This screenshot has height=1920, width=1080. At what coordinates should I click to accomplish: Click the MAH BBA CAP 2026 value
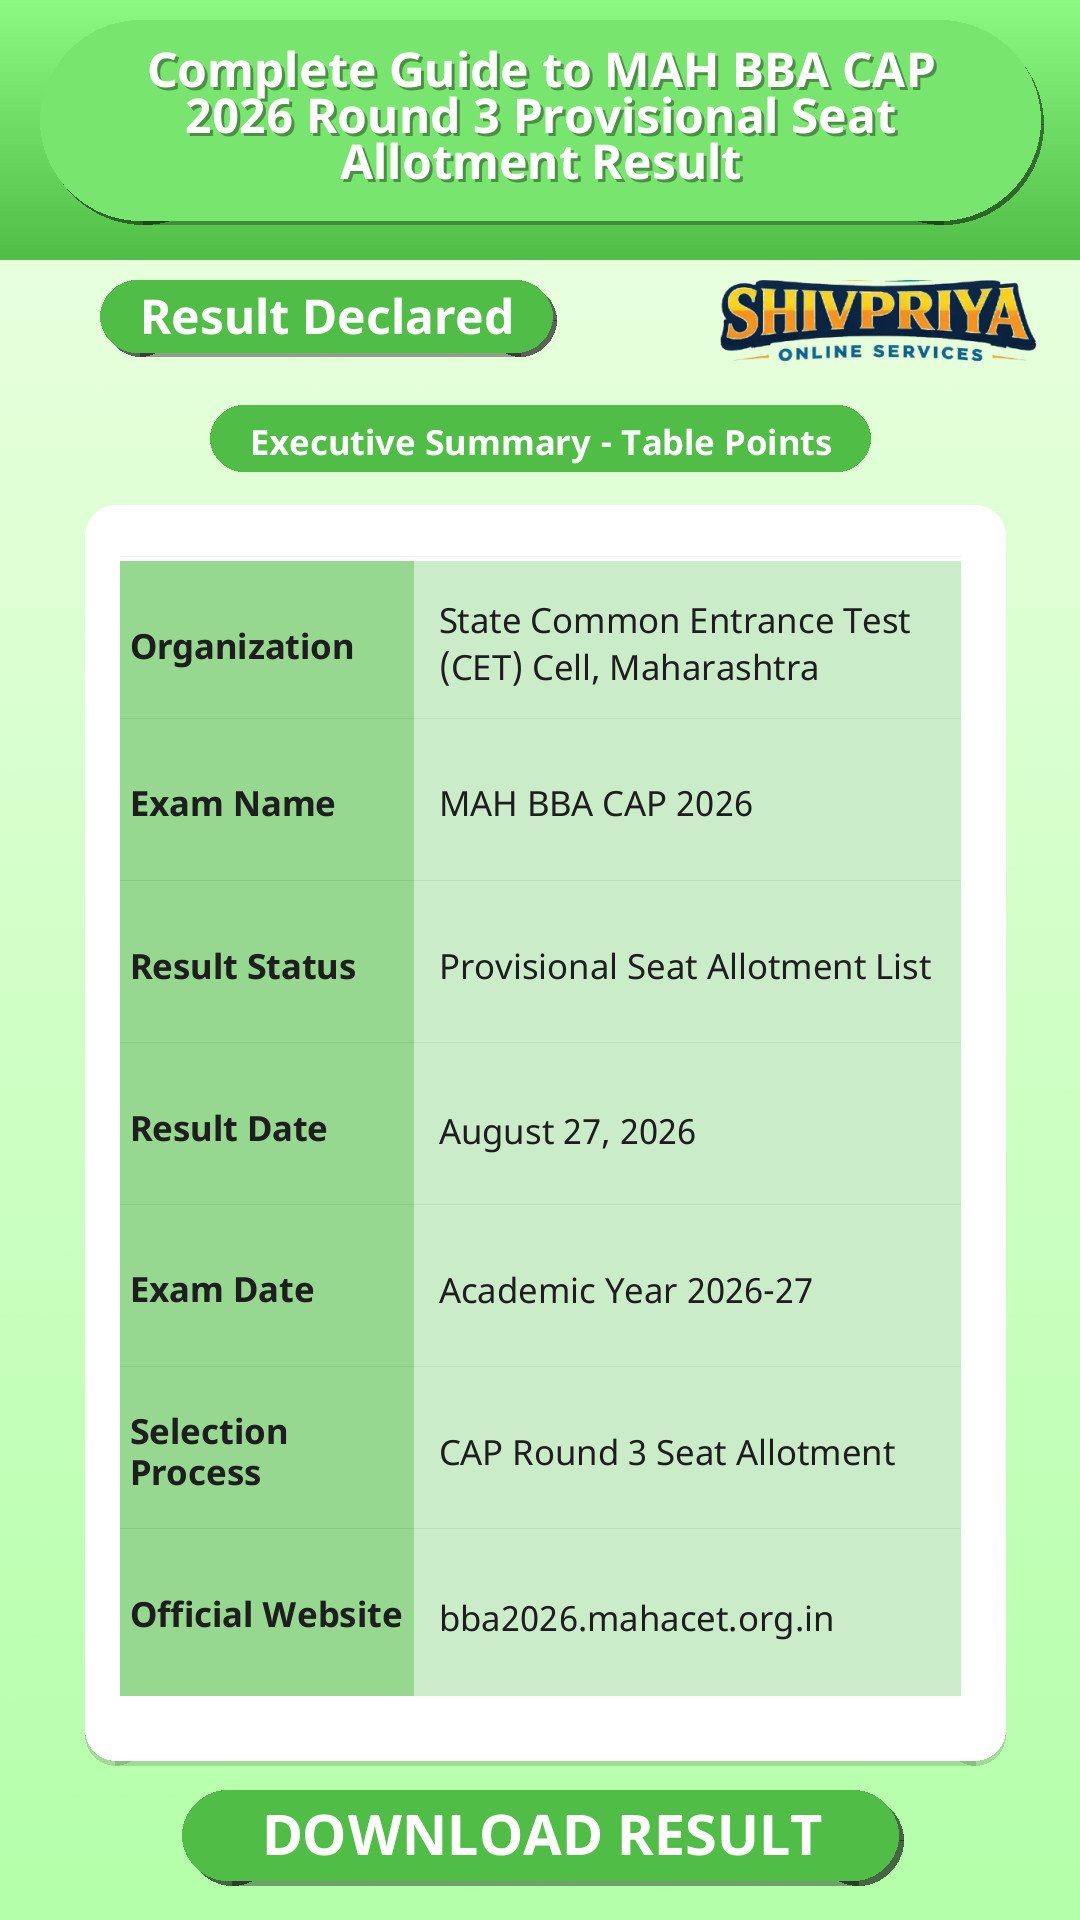[x=596, y=804]
